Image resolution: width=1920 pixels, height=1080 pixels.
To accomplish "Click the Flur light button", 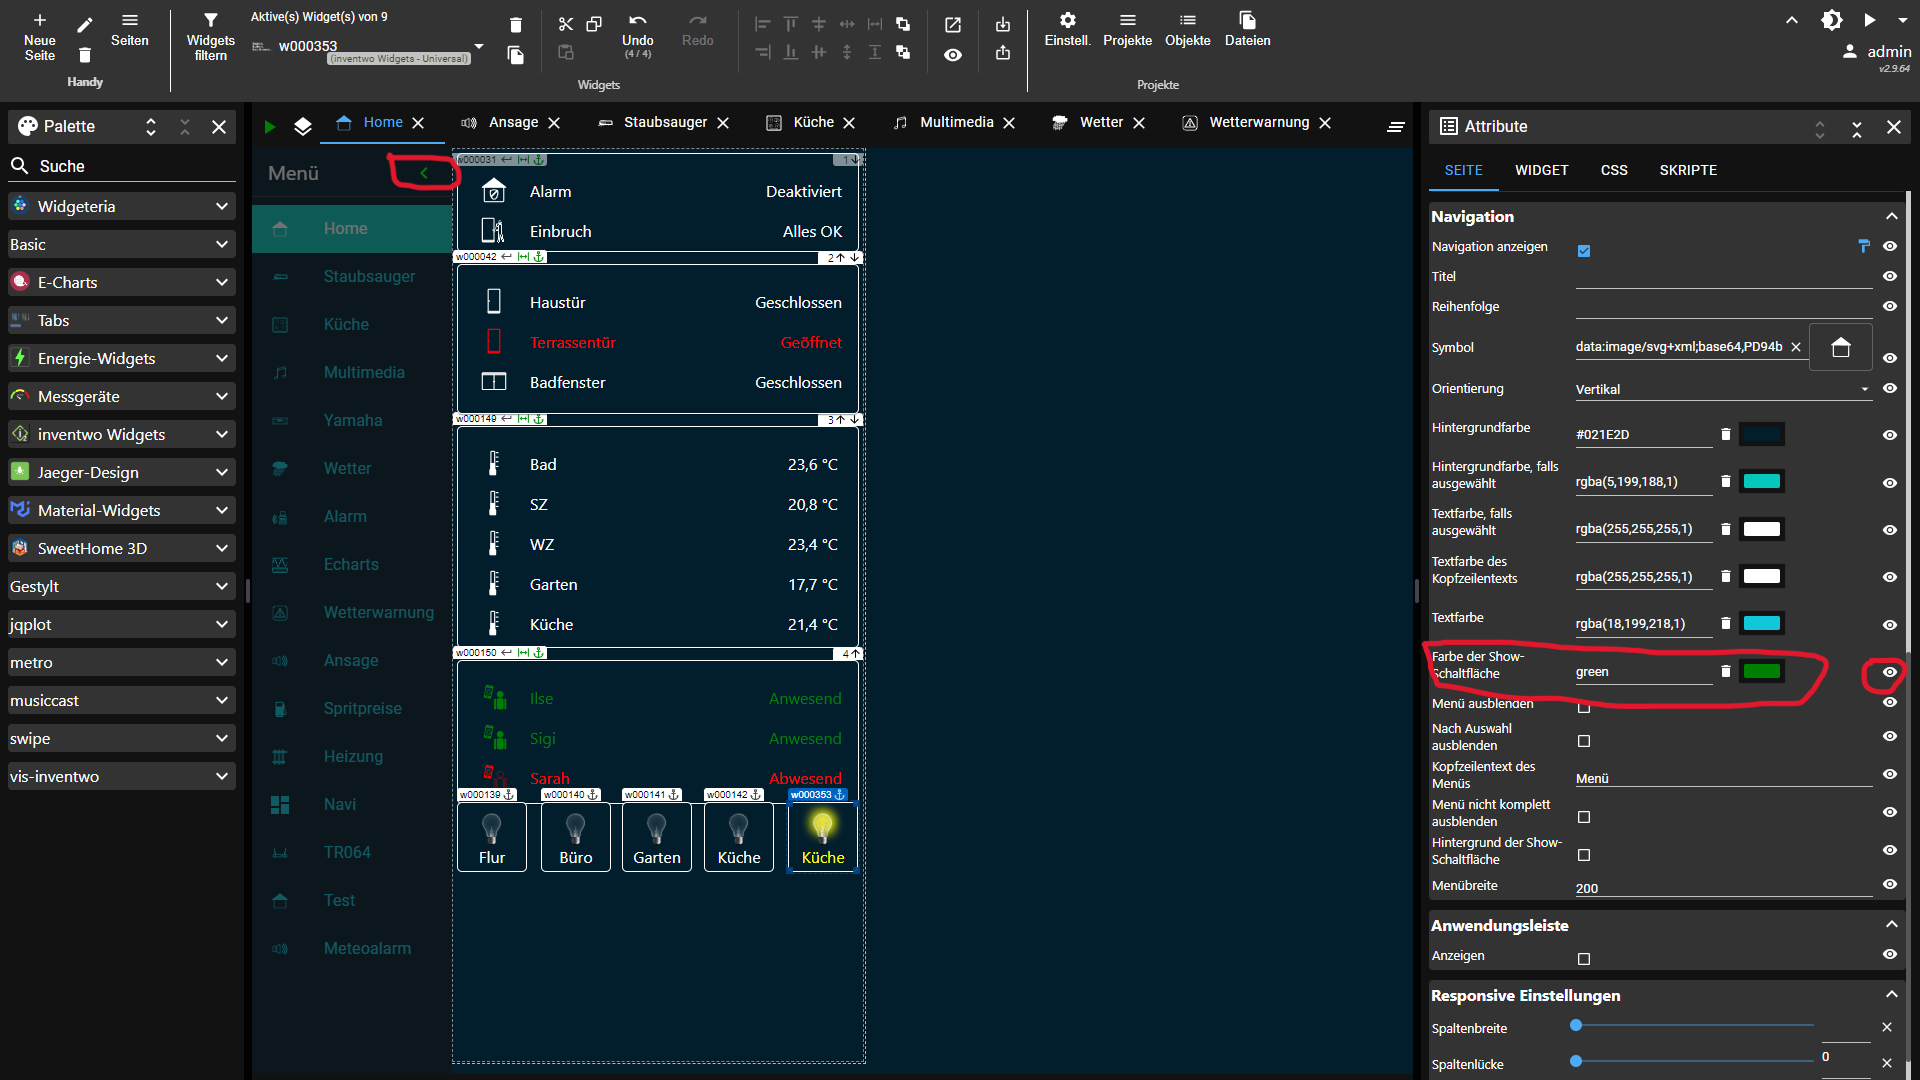I will point(492,837).
